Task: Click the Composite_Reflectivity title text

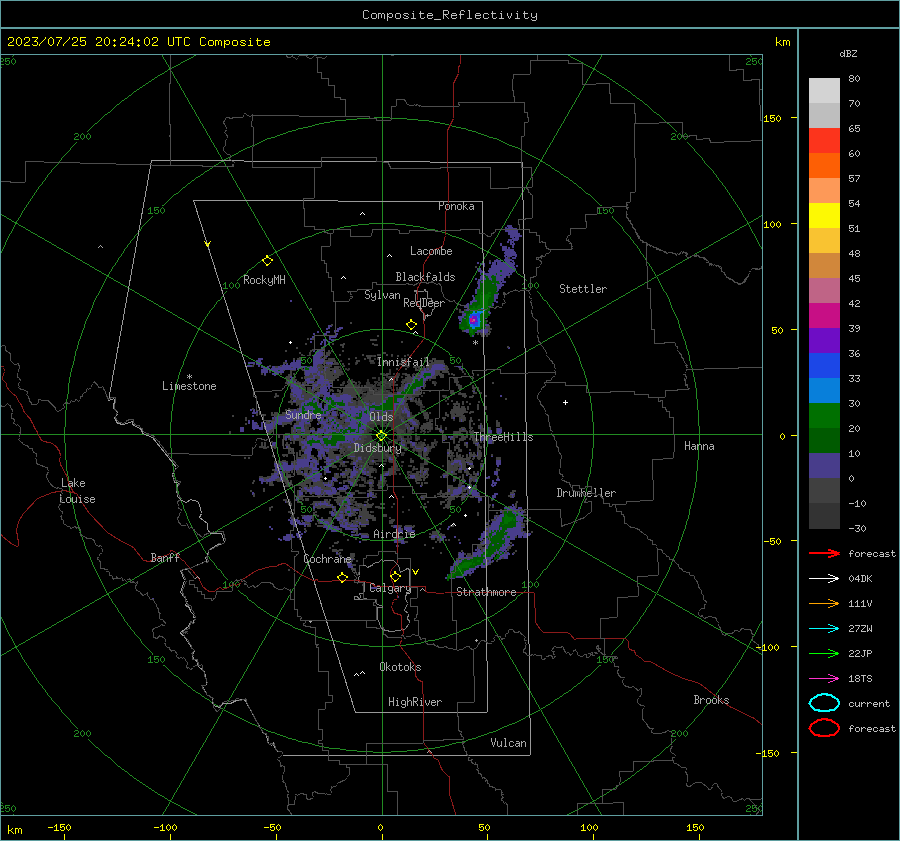Action: [449, 15]
